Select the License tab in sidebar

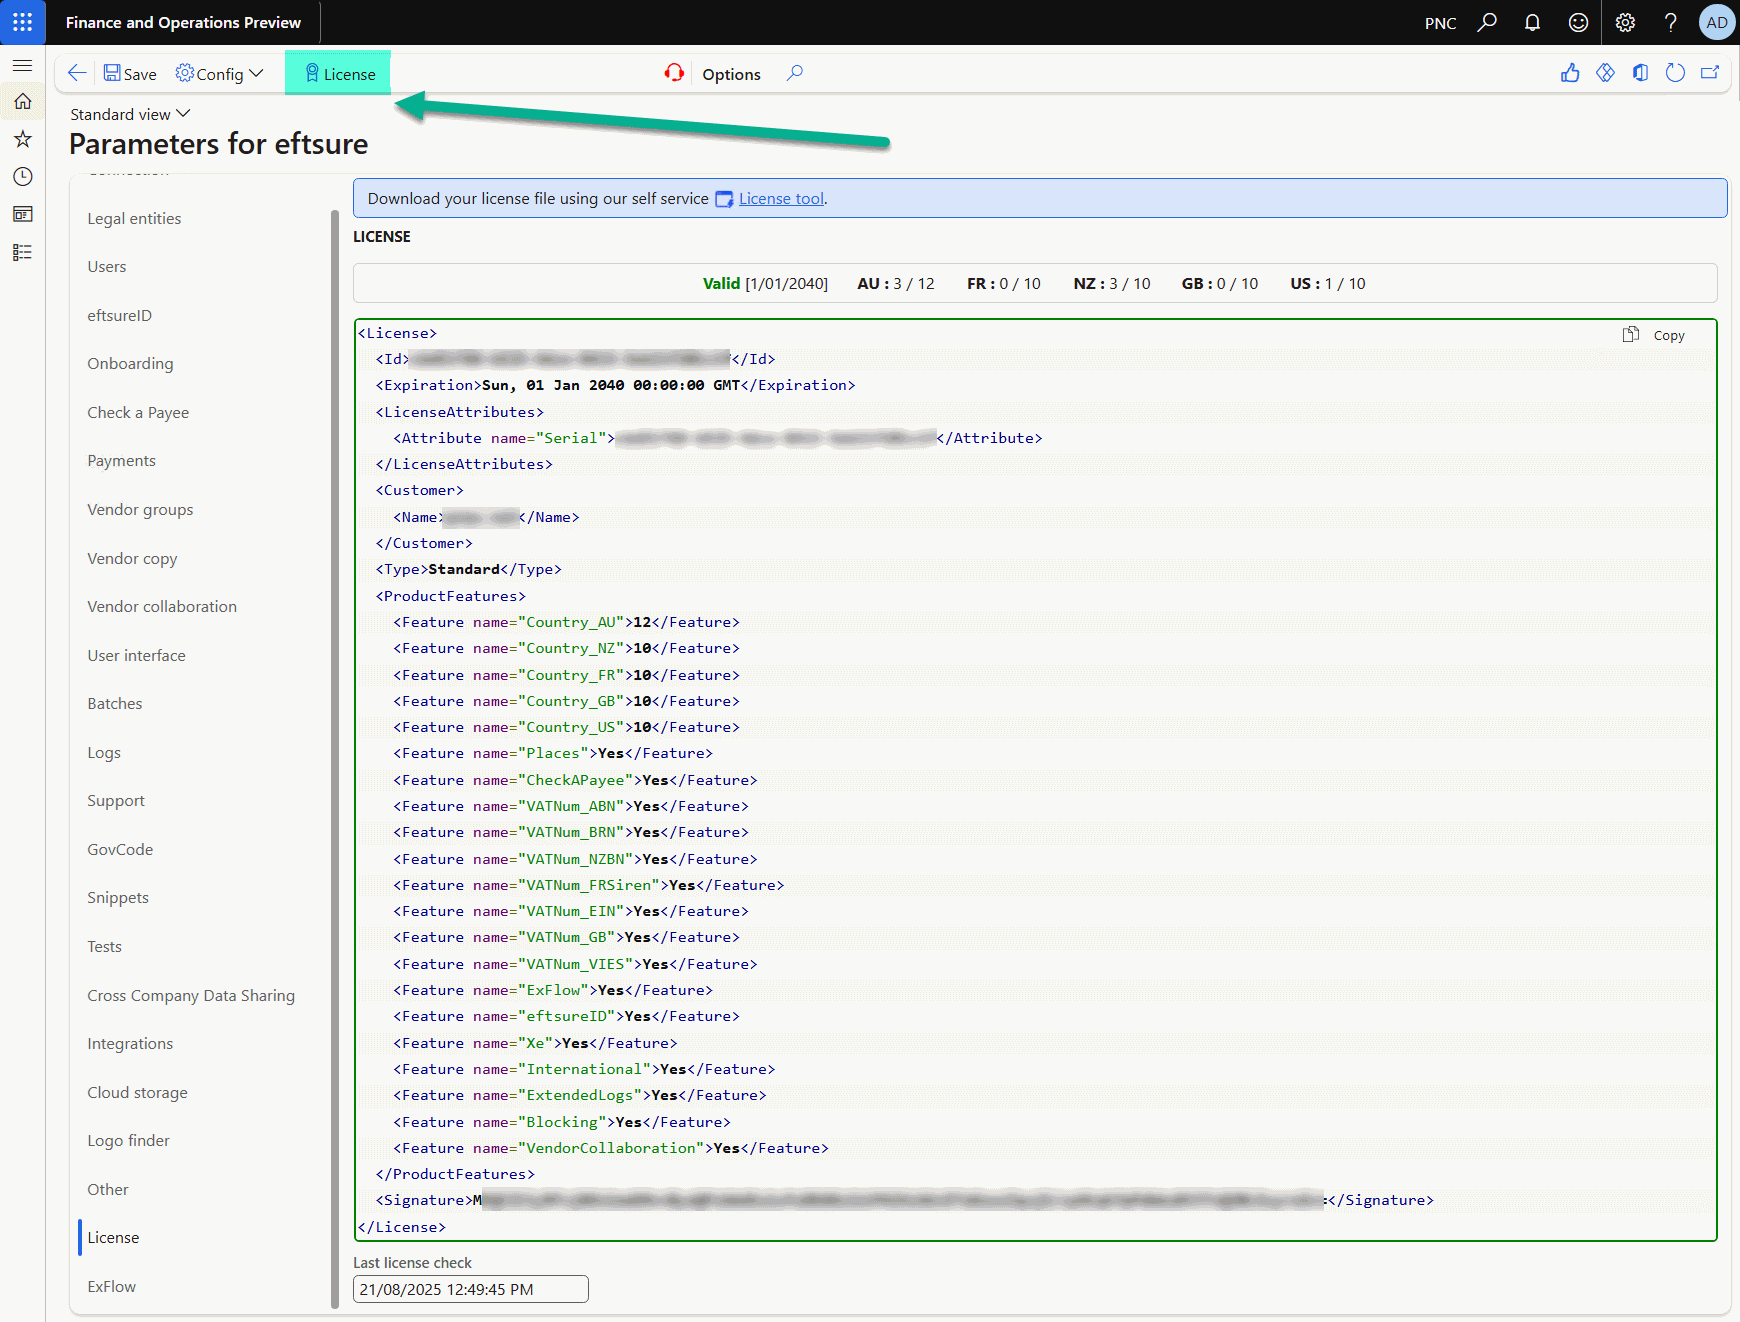click(113, 1237)
